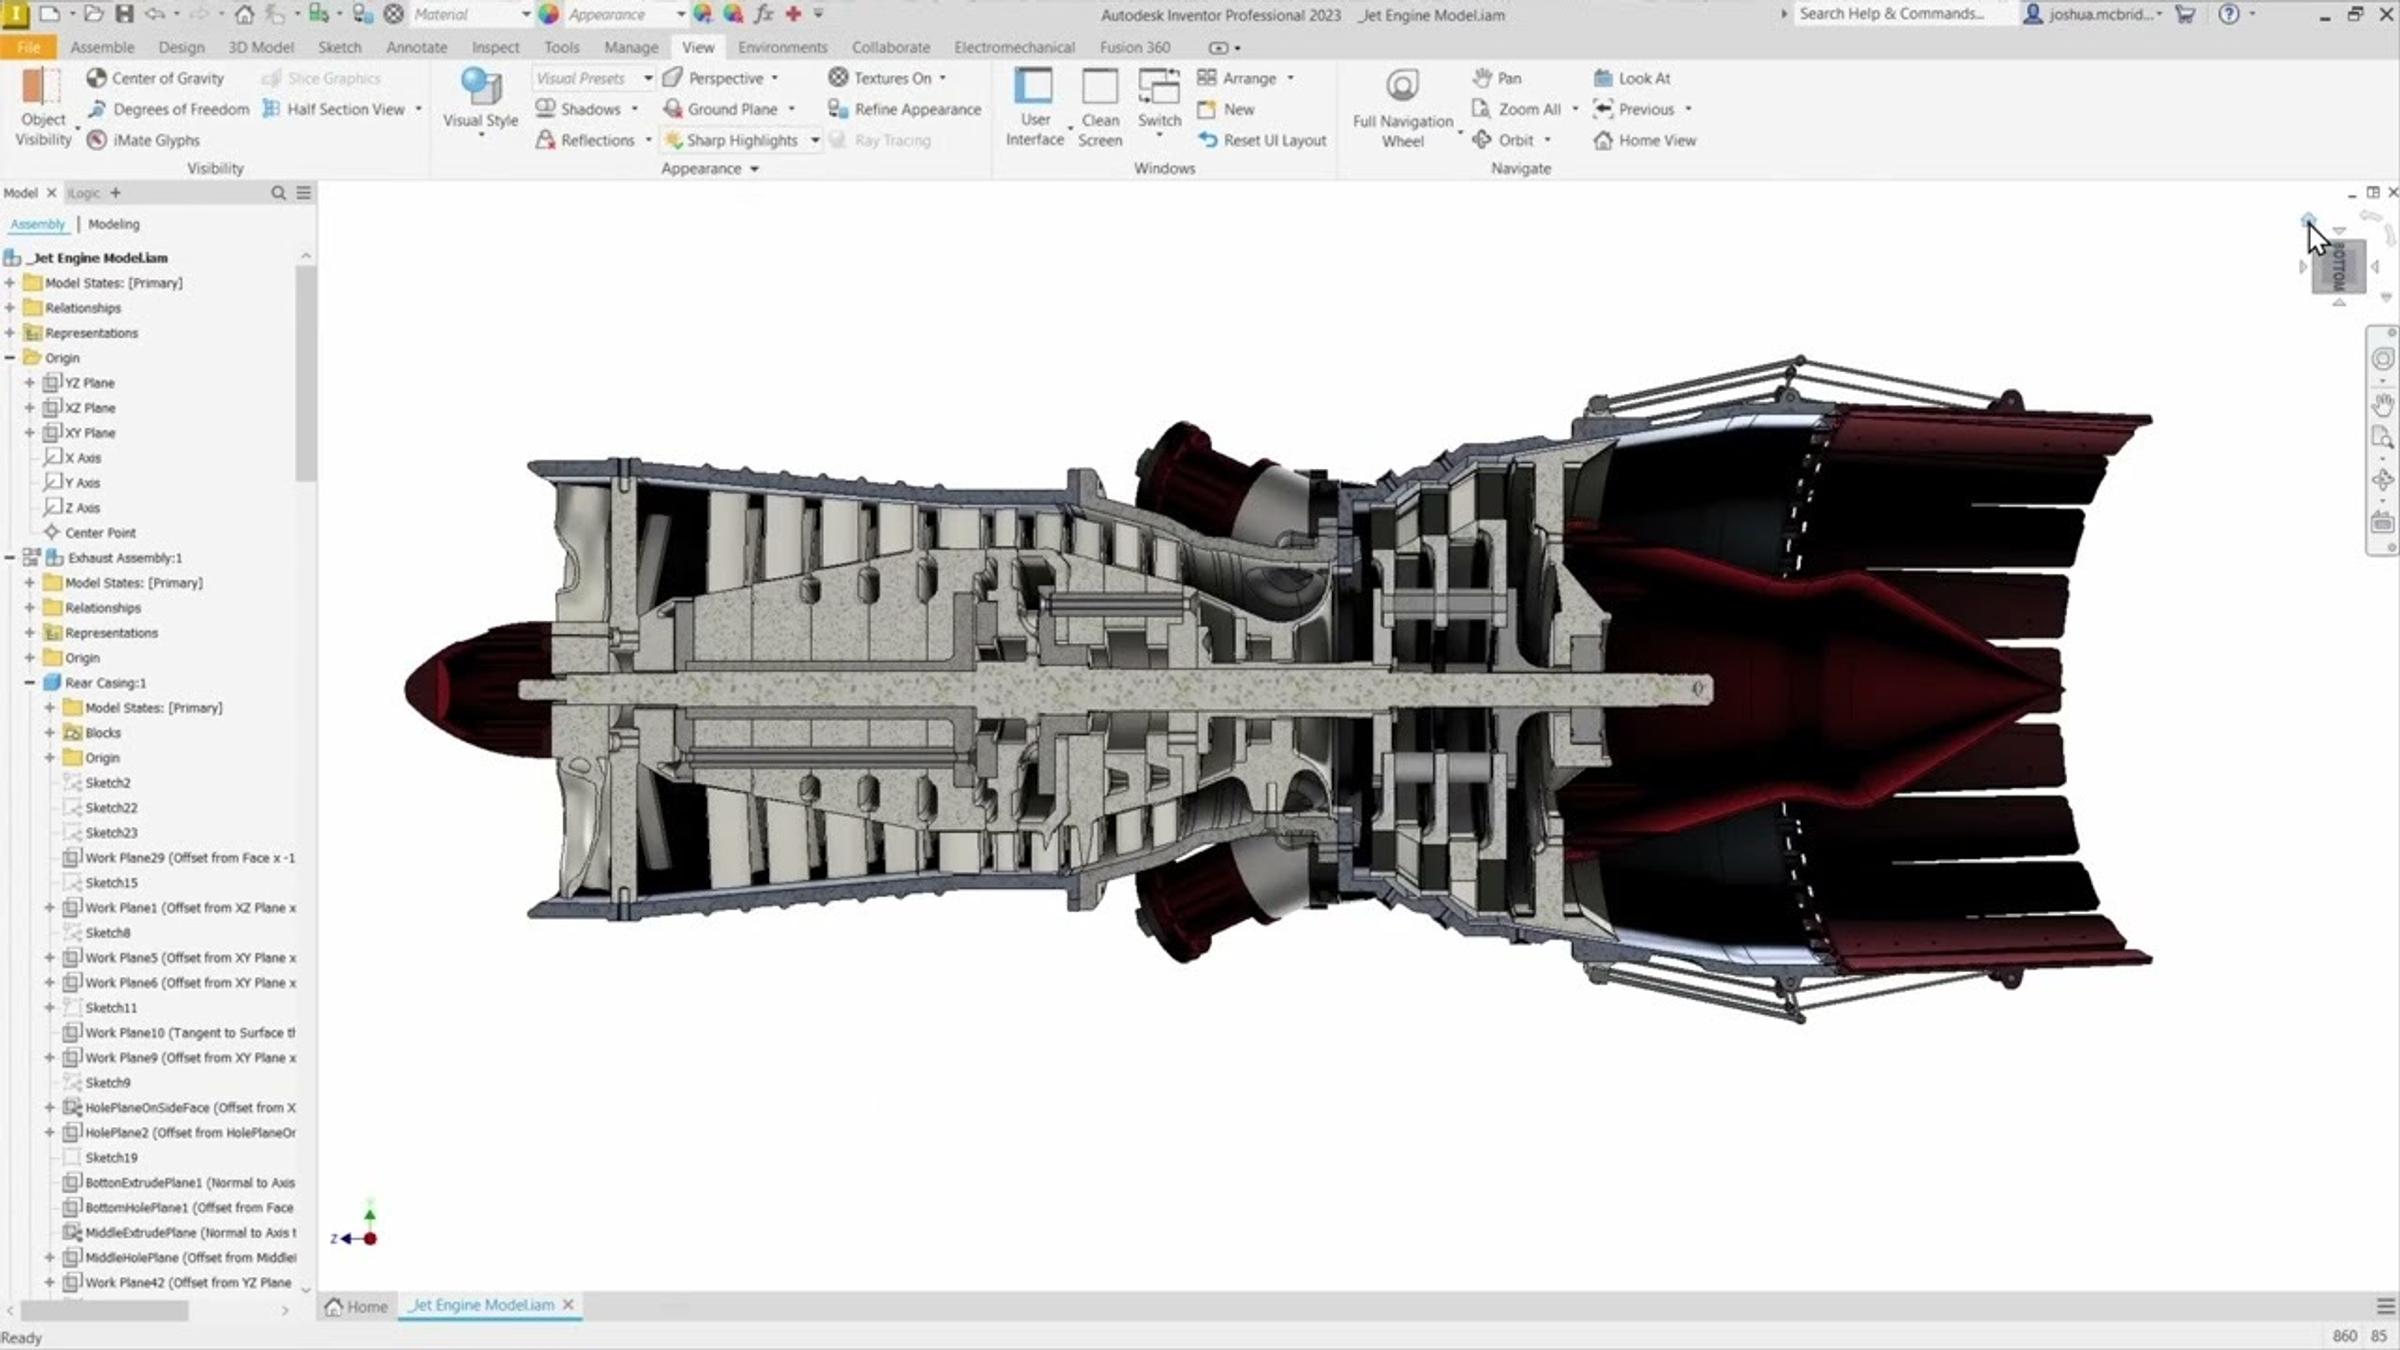Toggle Ground Plane display
The width and height of the screenshot is (2400, 1350).
tap(721, 109)
